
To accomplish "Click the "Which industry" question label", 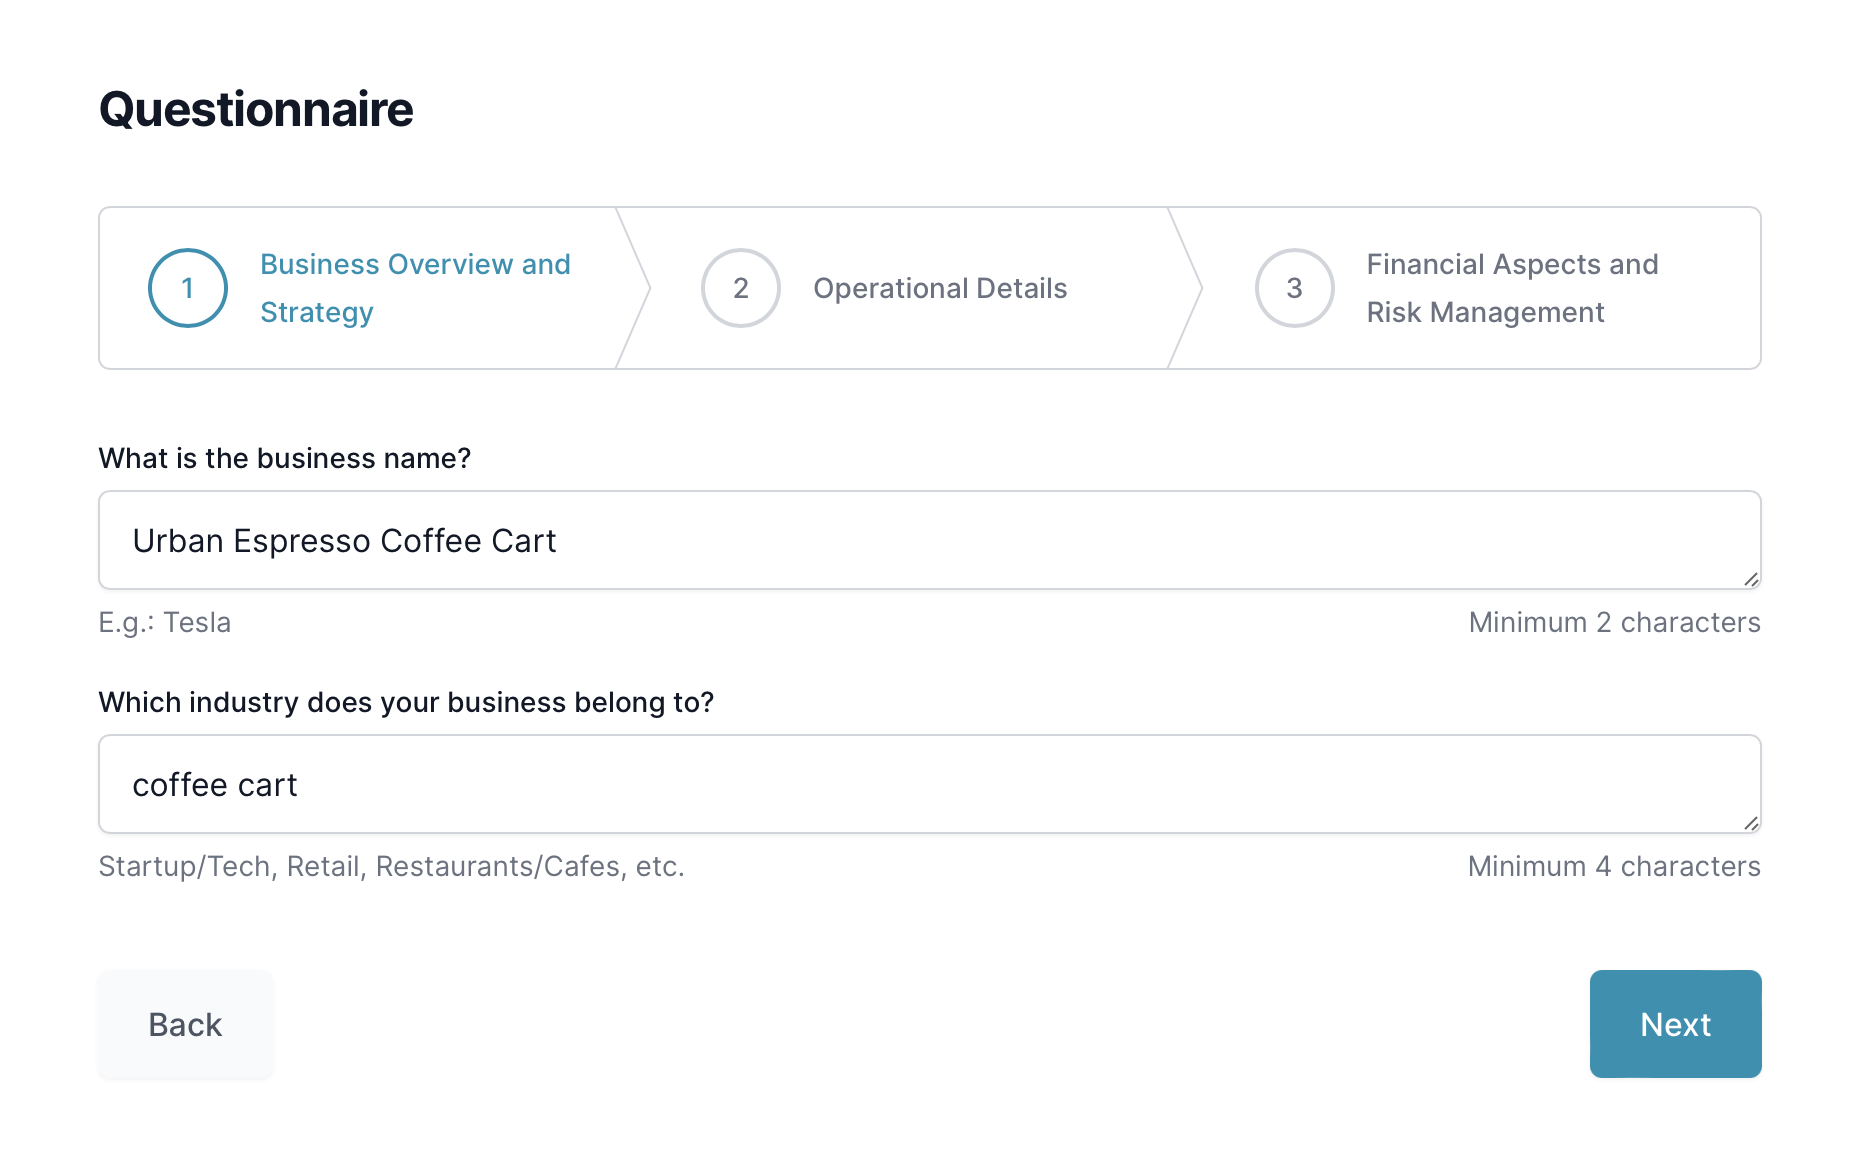I will tap(406, 702).
